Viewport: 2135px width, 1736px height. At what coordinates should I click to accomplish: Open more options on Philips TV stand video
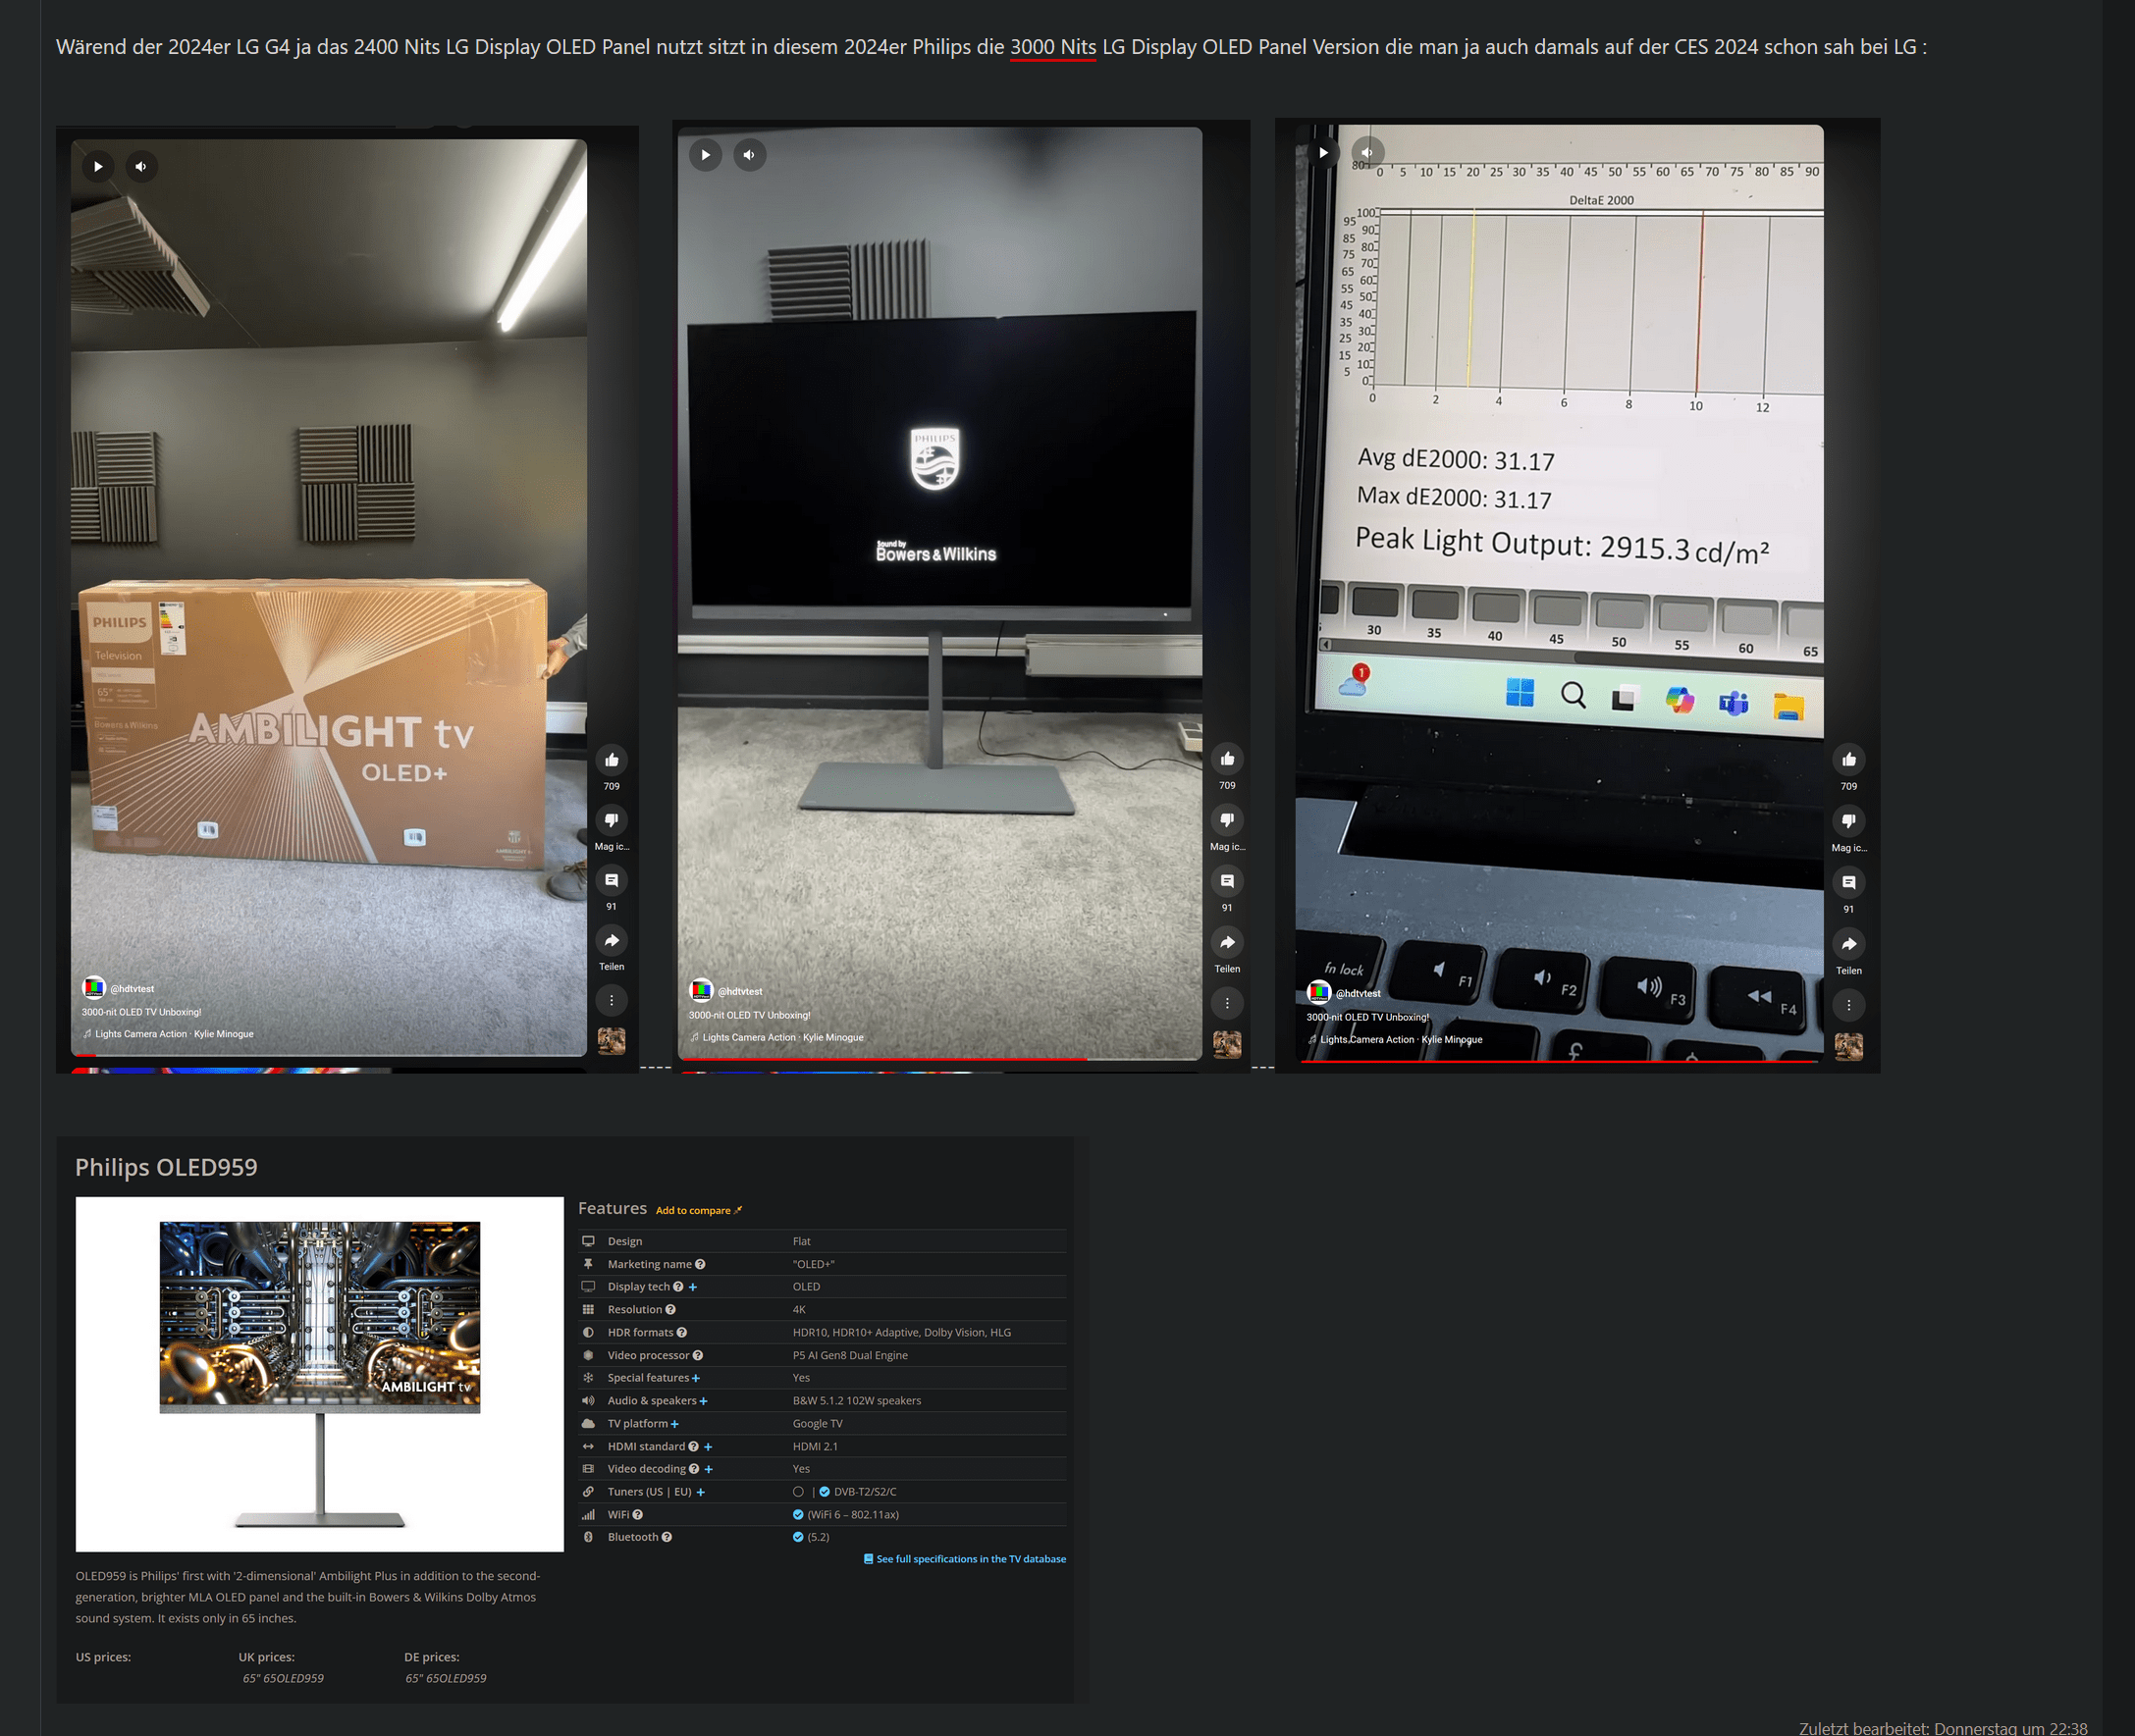click(x=1227, y=1003)
